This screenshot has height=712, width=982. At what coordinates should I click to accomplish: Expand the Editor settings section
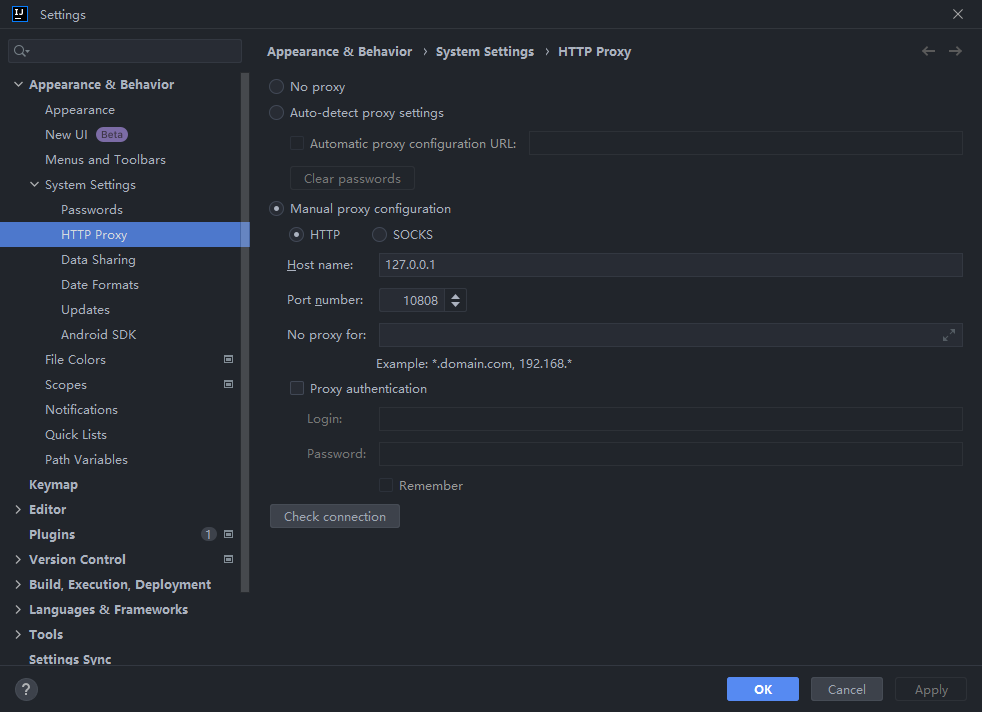coord(18,510)
